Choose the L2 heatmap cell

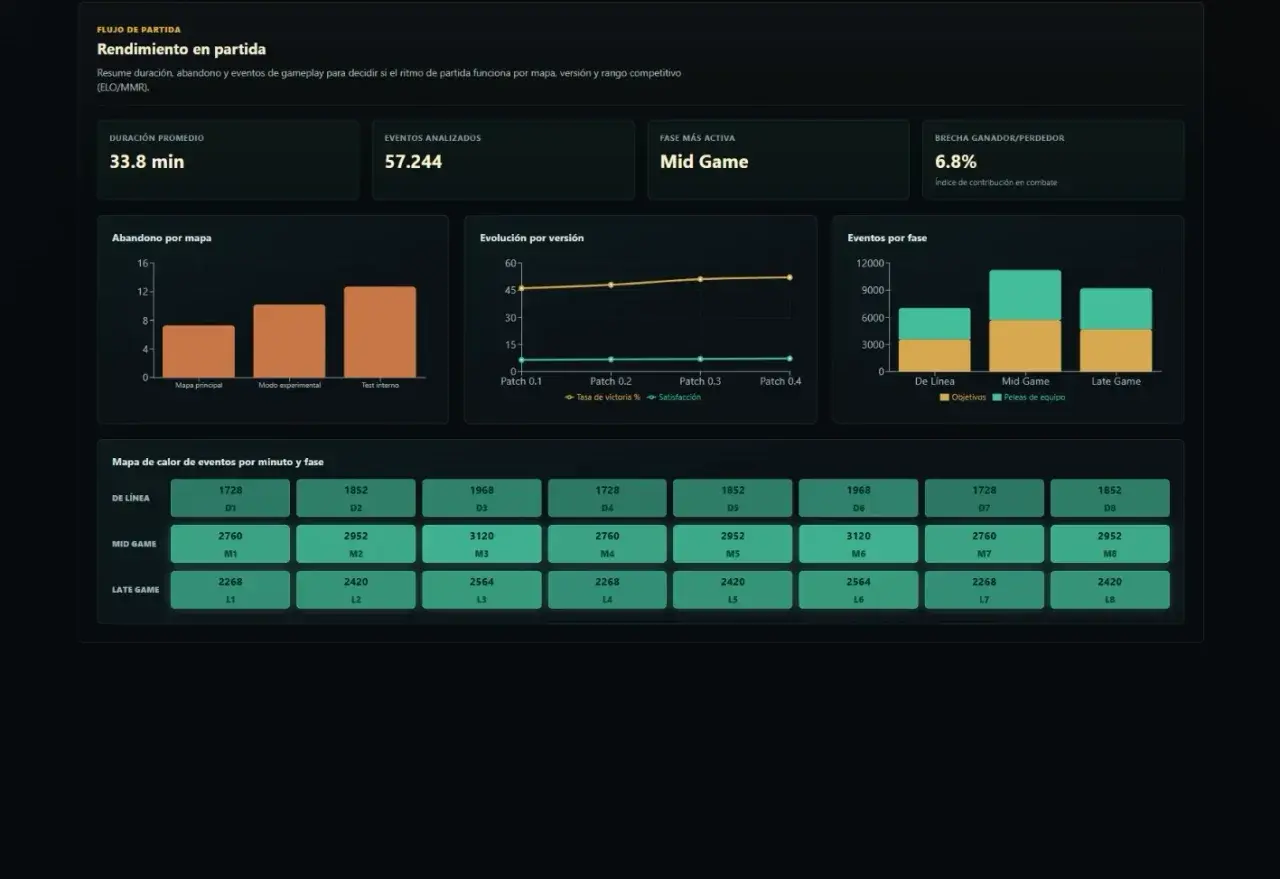[356, 590]
